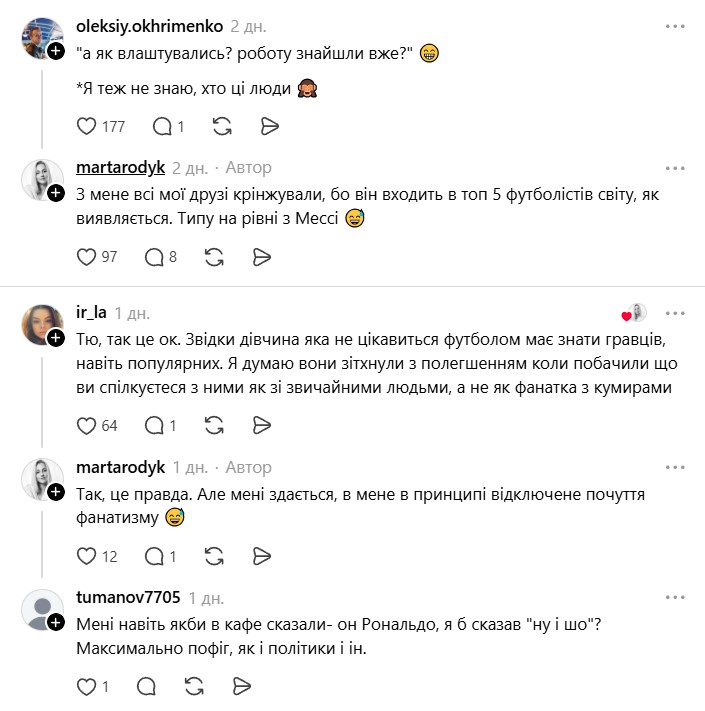Reply to tumanov7705's comment via the speech bubble icon

pyautogui.click(x=146, y=686)
